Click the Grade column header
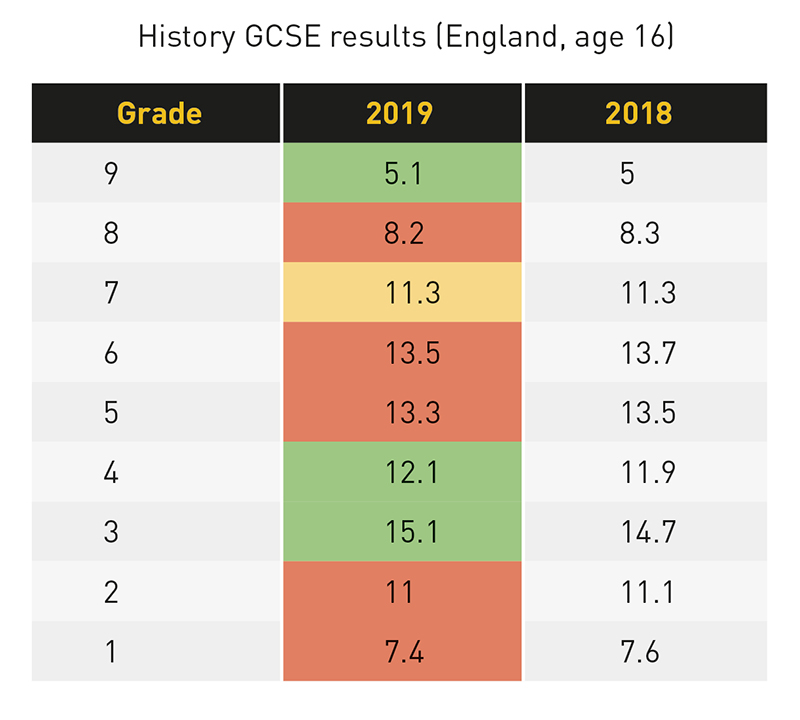 tap(156, 113)
